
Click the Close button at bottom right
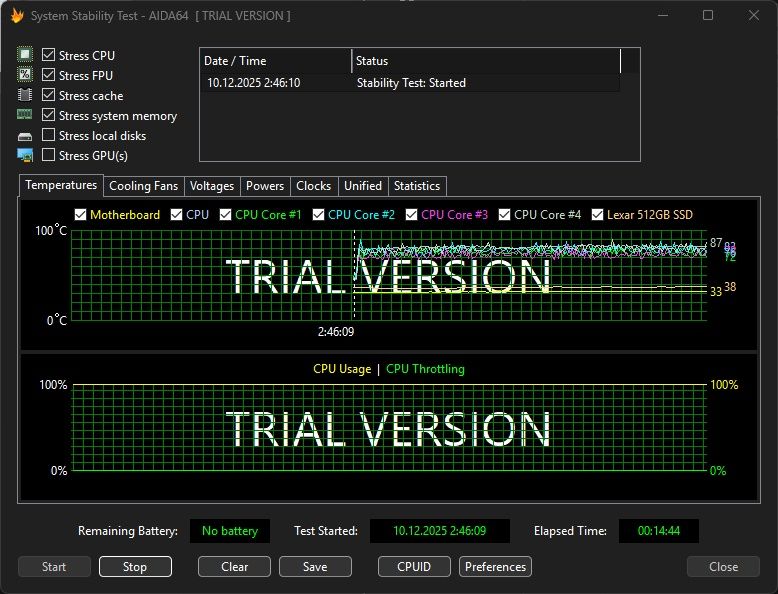click(723, 567)
